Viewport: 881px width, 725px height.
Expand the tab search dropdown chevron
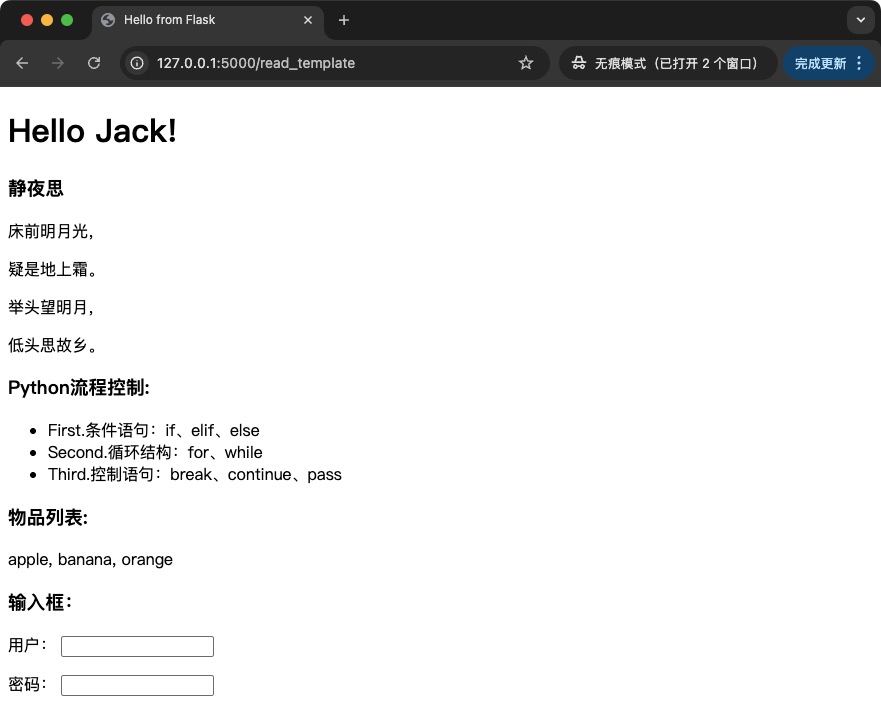[860, 20]
